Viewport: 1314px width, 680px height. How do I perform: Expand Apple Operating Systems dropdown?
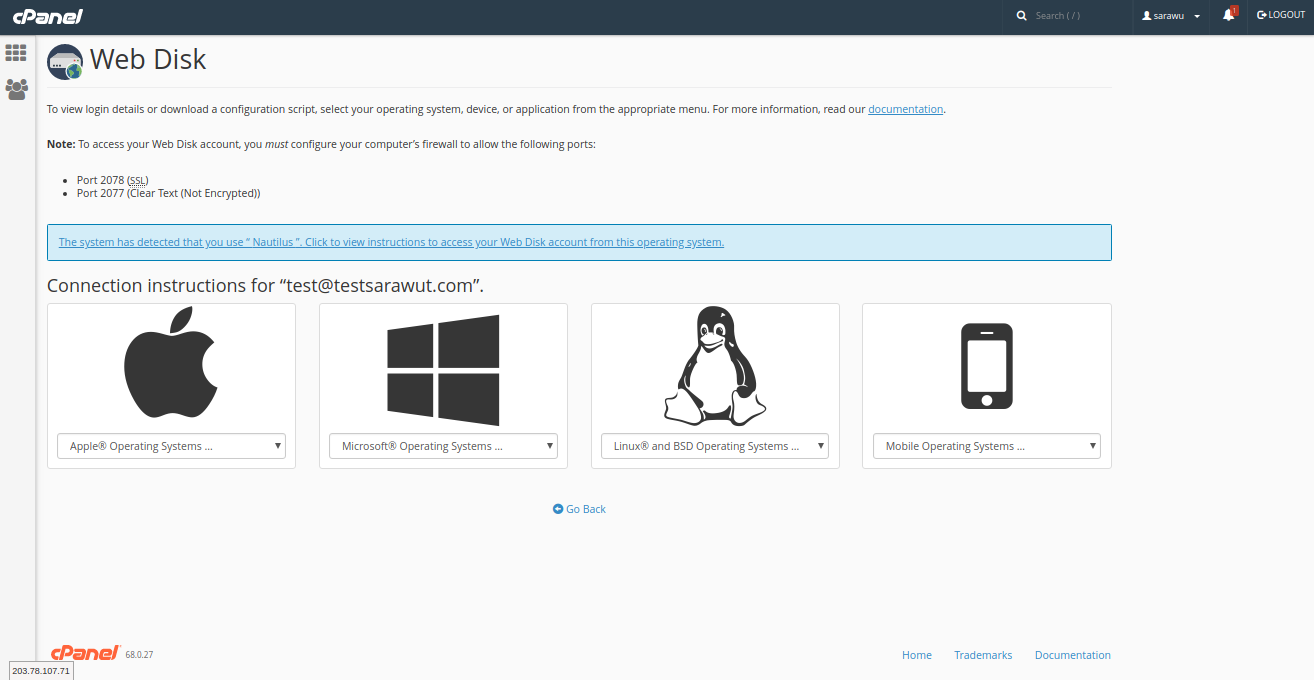[171, 446]
